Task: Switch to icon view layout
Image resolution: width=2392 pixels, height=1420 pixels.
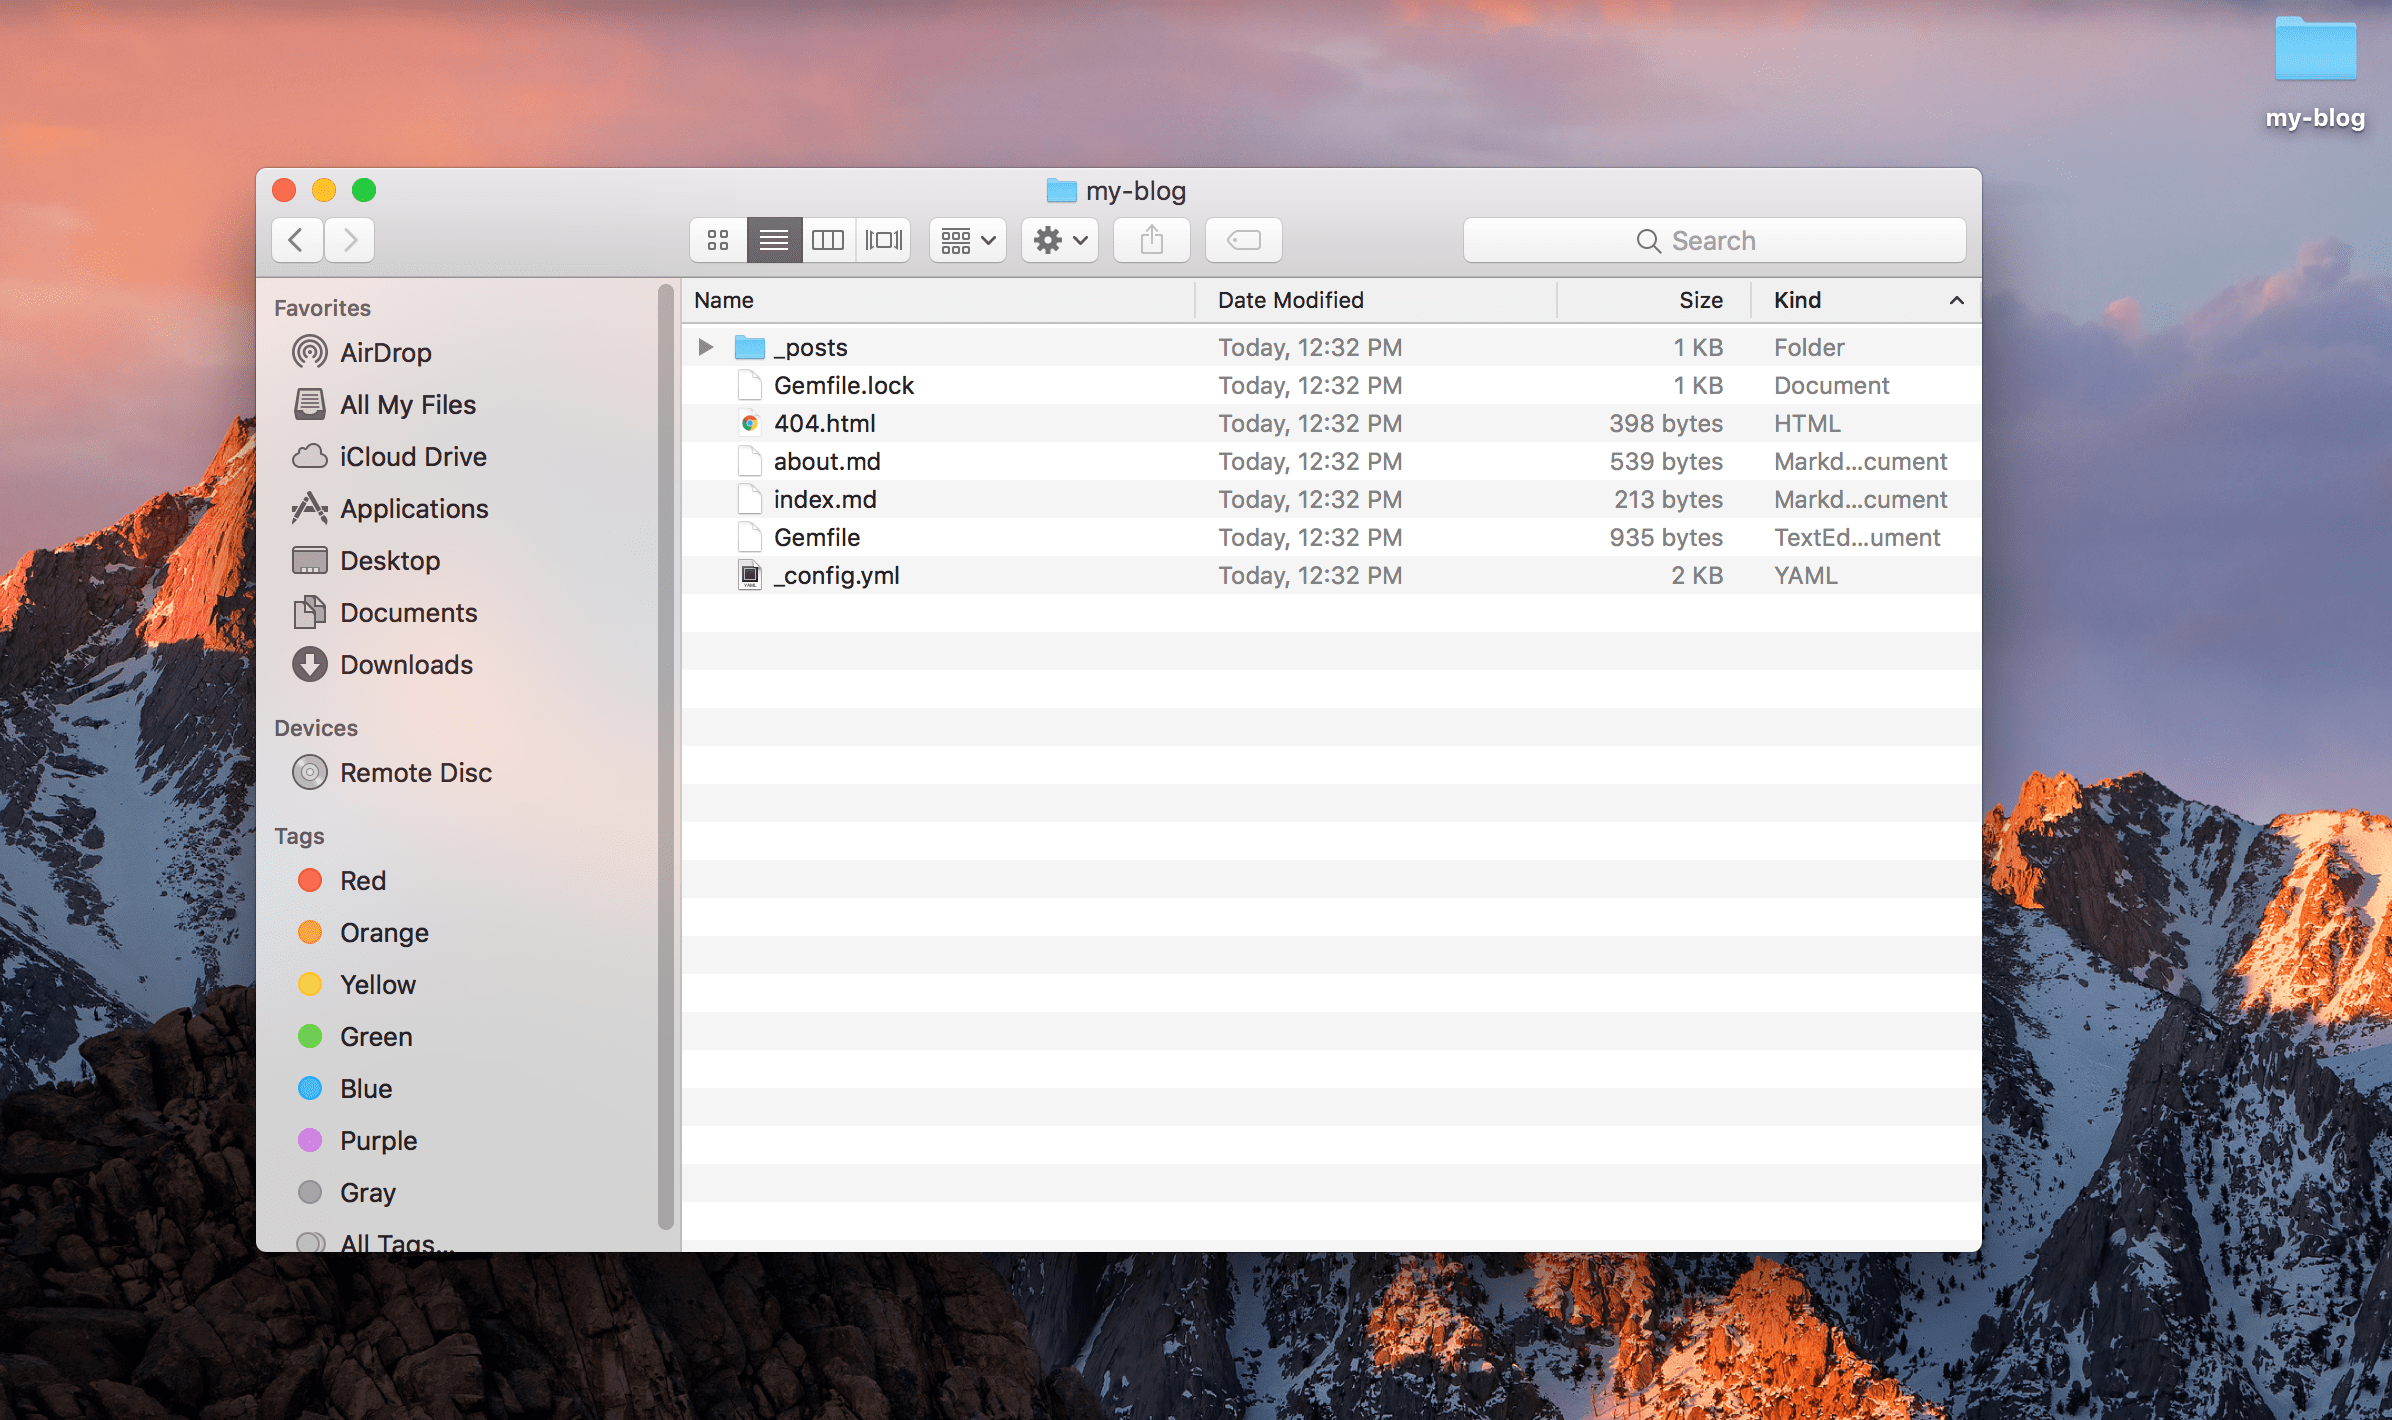Action: (x=717, y=238)
